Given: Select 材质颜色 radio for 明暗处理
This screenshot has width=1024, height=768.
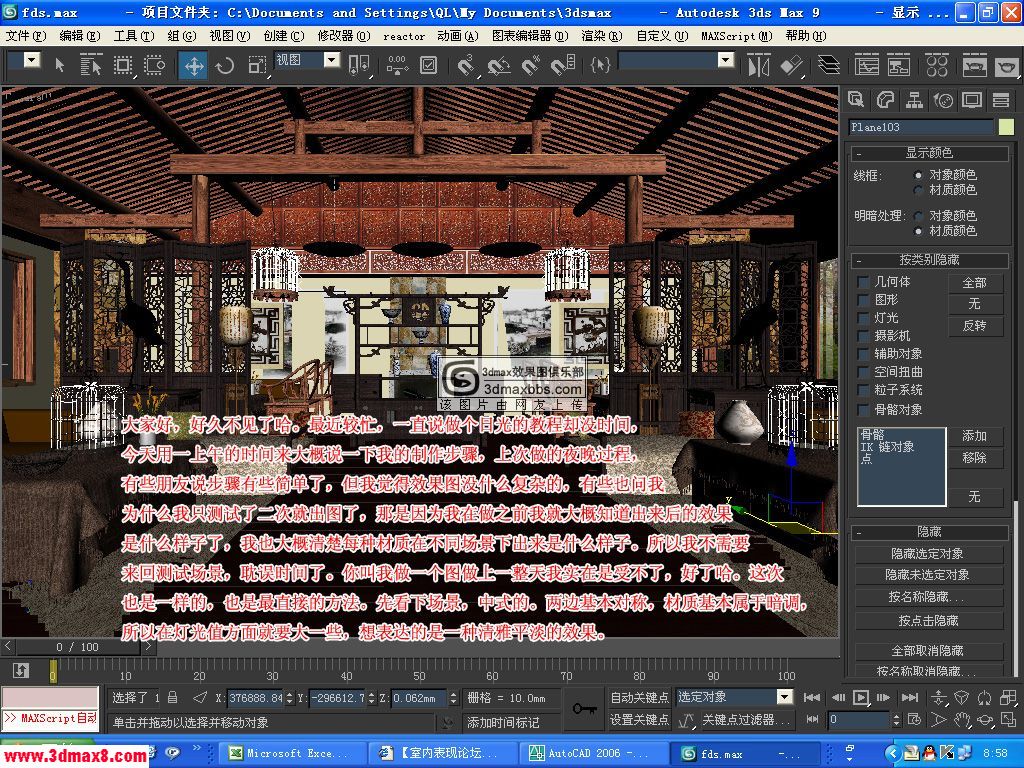Looking at the screenshot, I should pyautogui.click(x=918, y=231).
